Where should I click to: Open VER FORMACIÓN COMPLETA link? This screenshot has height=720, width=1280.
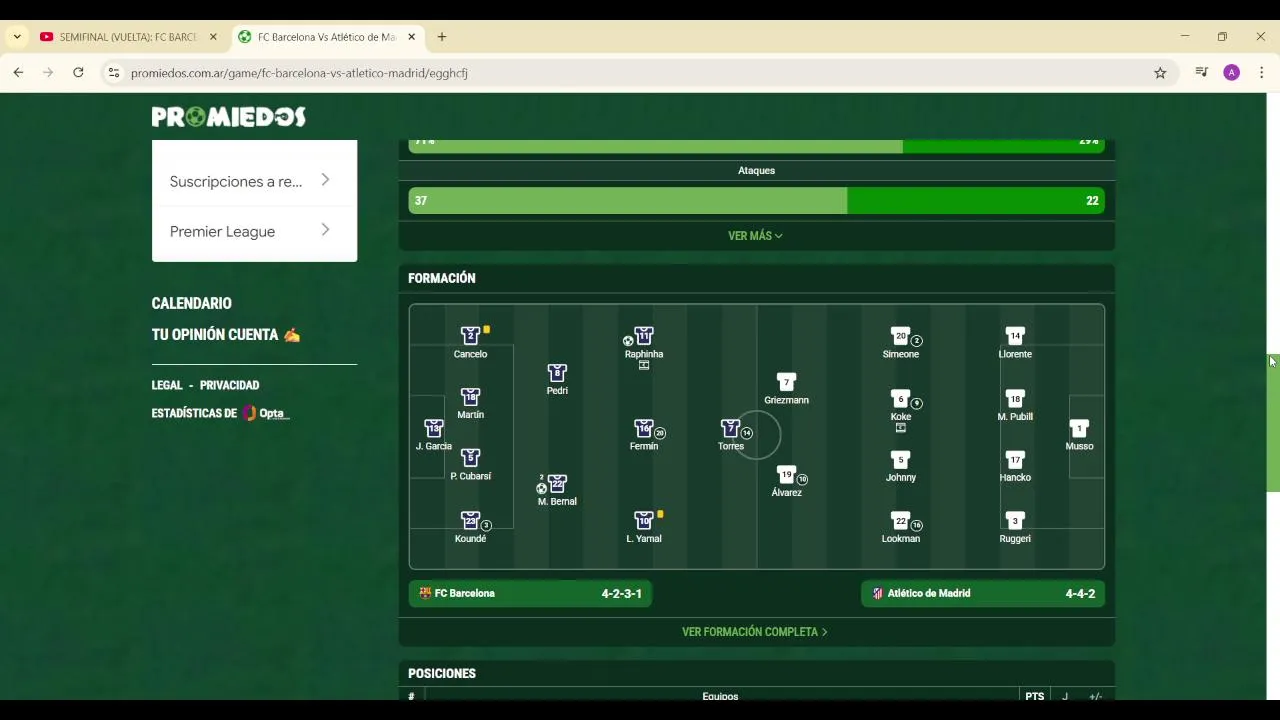pos(755,632)
